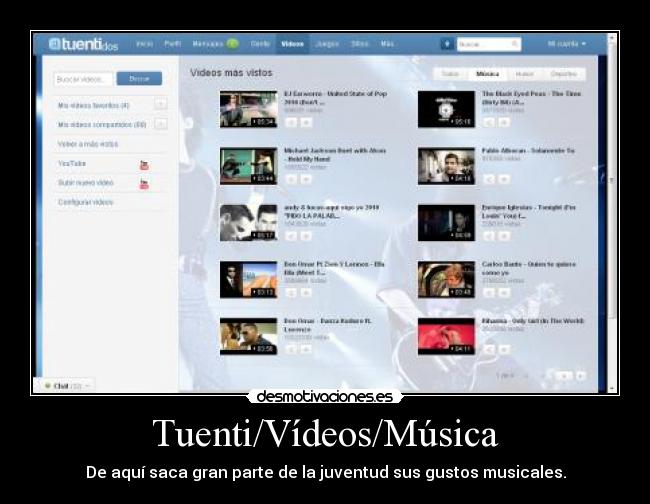Share the Carlos Baute video

(x=489, y=293)
